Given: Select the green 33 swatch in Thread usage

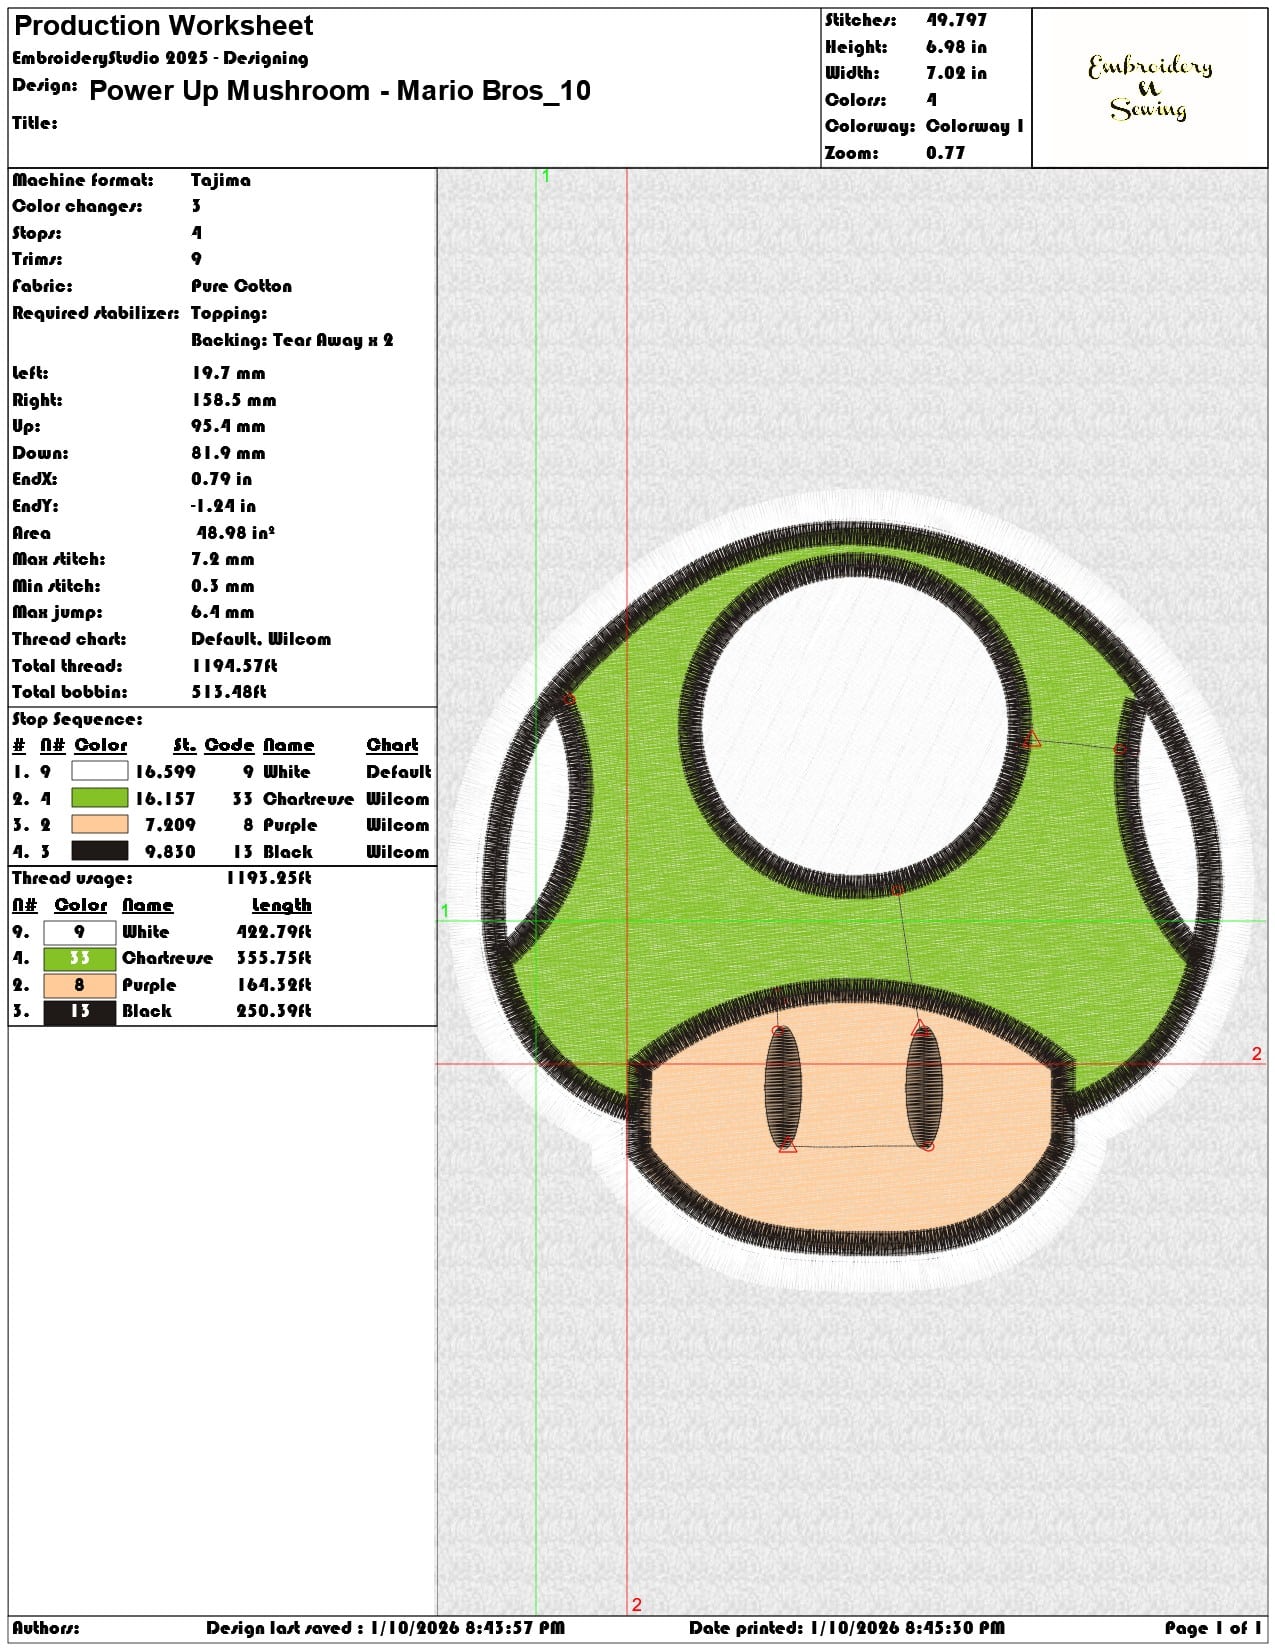Looking at the screenshot, I should [80, 958].
